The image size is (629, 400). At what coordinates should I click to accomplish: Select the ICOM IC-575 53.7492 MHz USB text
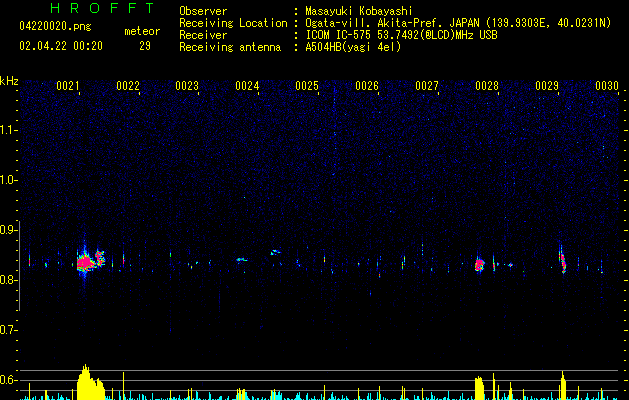coord(402,35)
